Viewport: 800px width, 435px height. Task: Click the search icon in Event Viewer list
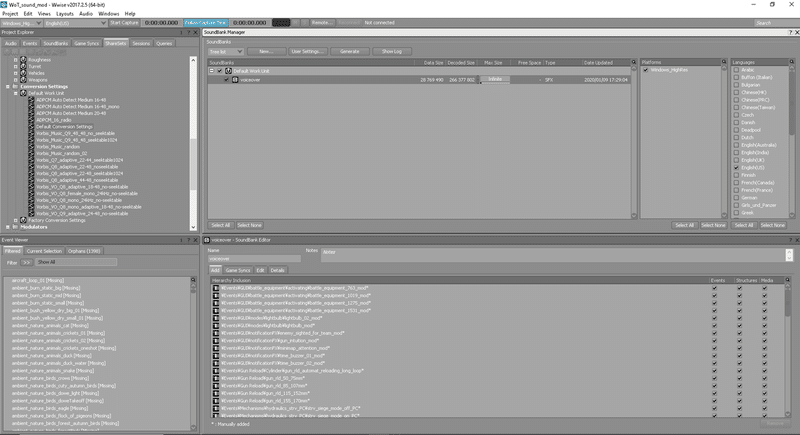pos(193,280)
